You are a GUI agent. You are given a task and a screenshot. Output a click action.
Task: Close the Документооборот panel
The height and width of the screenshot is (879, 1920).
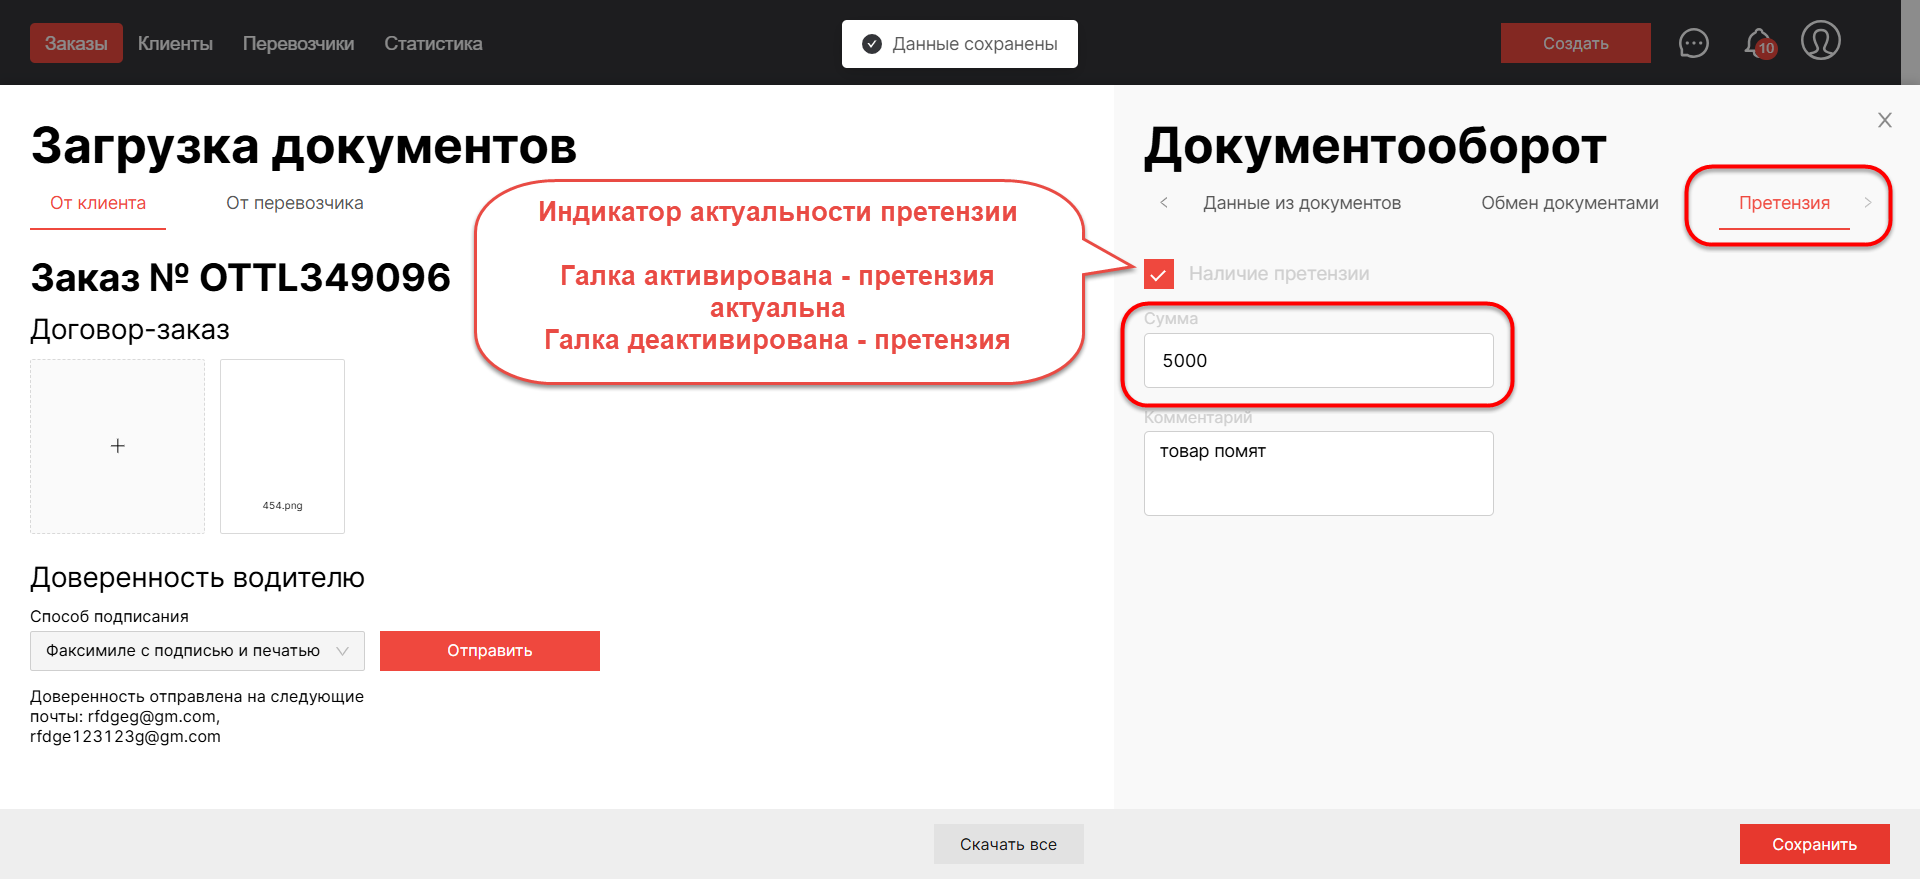[1884, 120]
